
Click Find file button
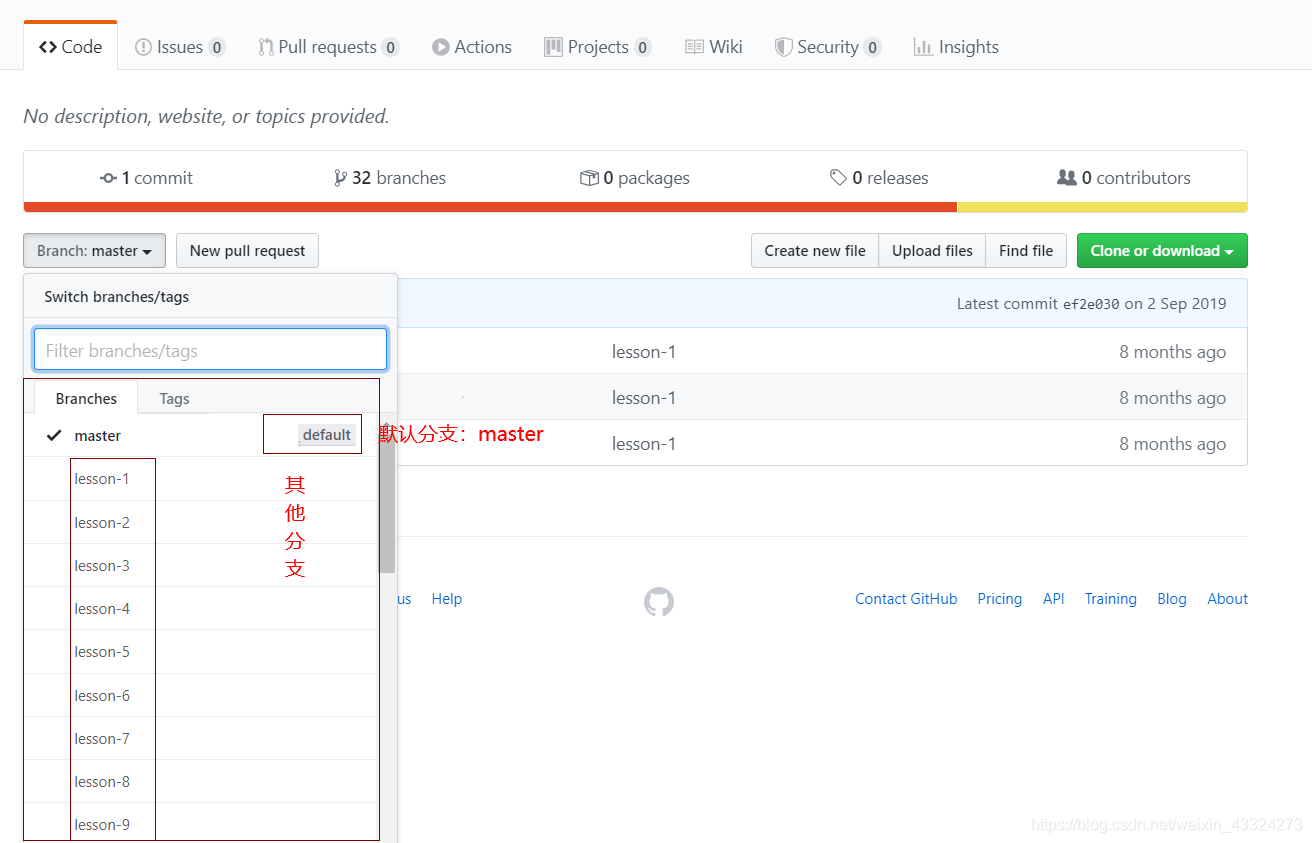[x=1026, y=251]
